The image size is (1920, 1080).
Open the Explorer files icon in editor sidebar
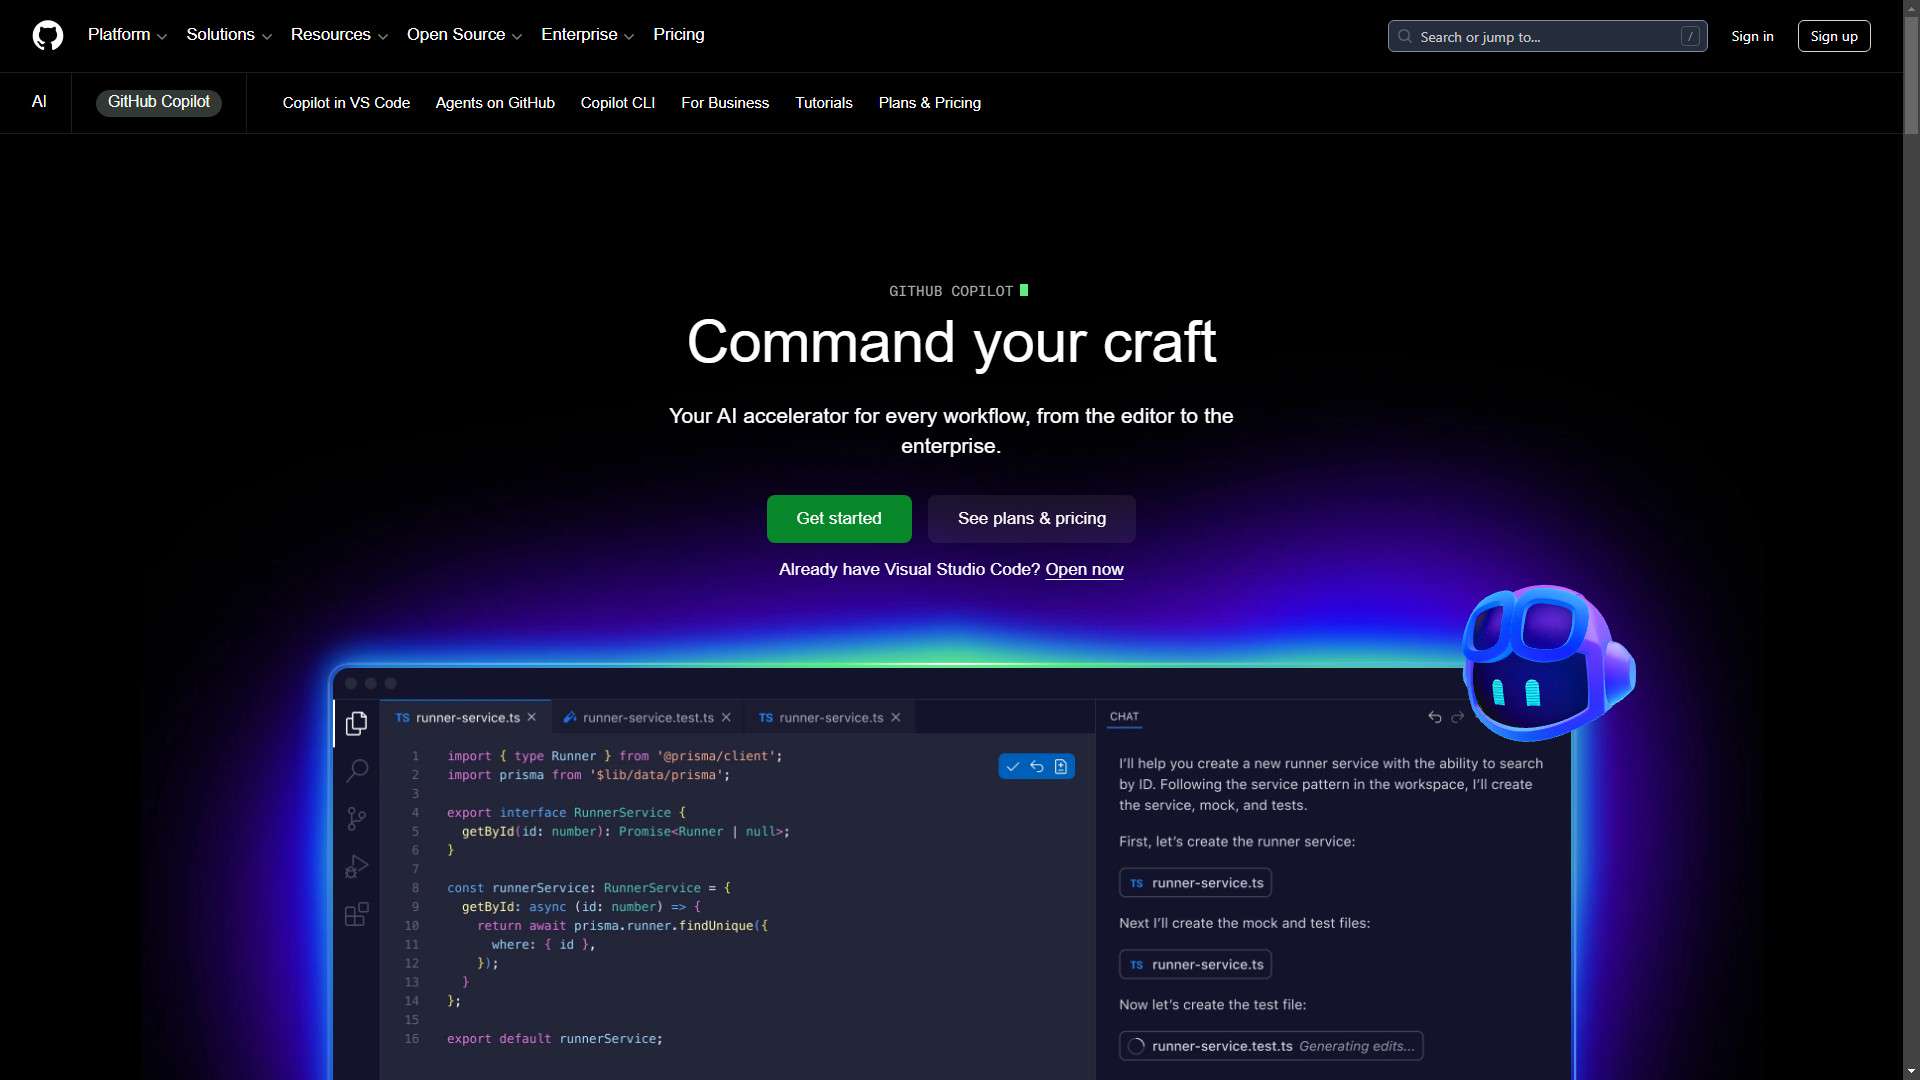coord(356,723)
